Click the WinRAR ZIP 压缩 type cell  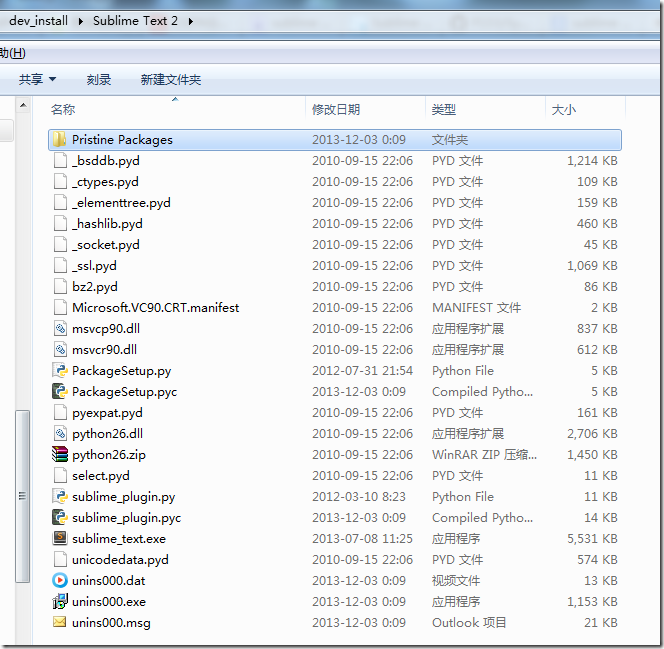(484, 455)
